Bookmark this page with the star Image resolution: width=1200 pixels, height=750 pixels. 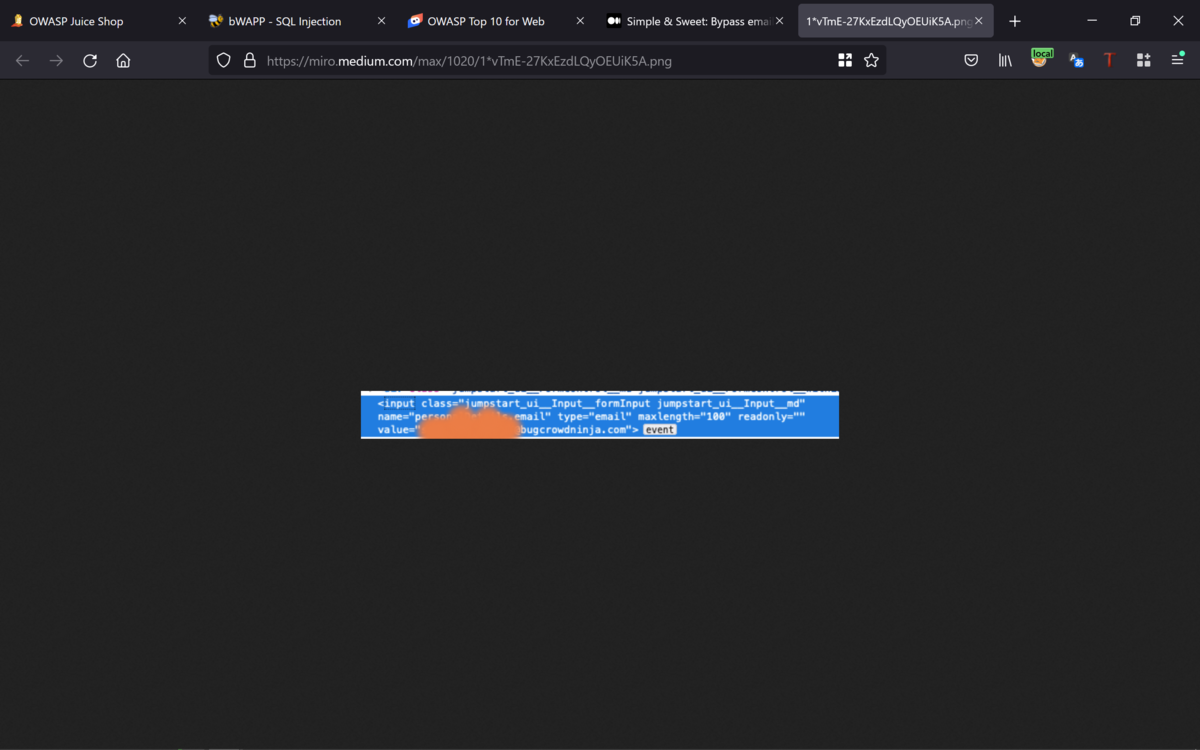[871, 61]
